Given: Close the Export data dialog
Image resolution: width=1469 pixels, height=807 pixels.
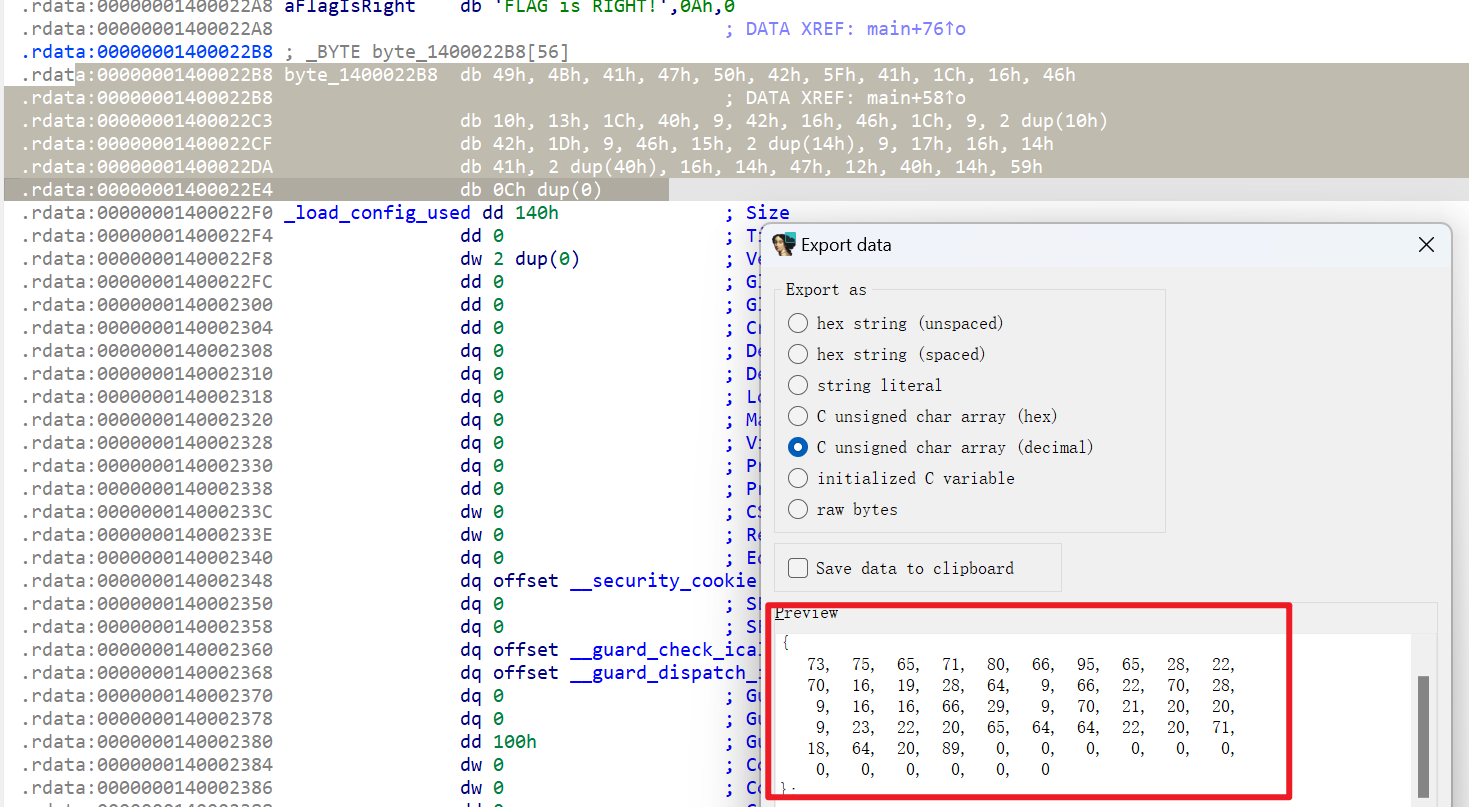Looking at the screenshot, I should click(x=1427, y=245).
